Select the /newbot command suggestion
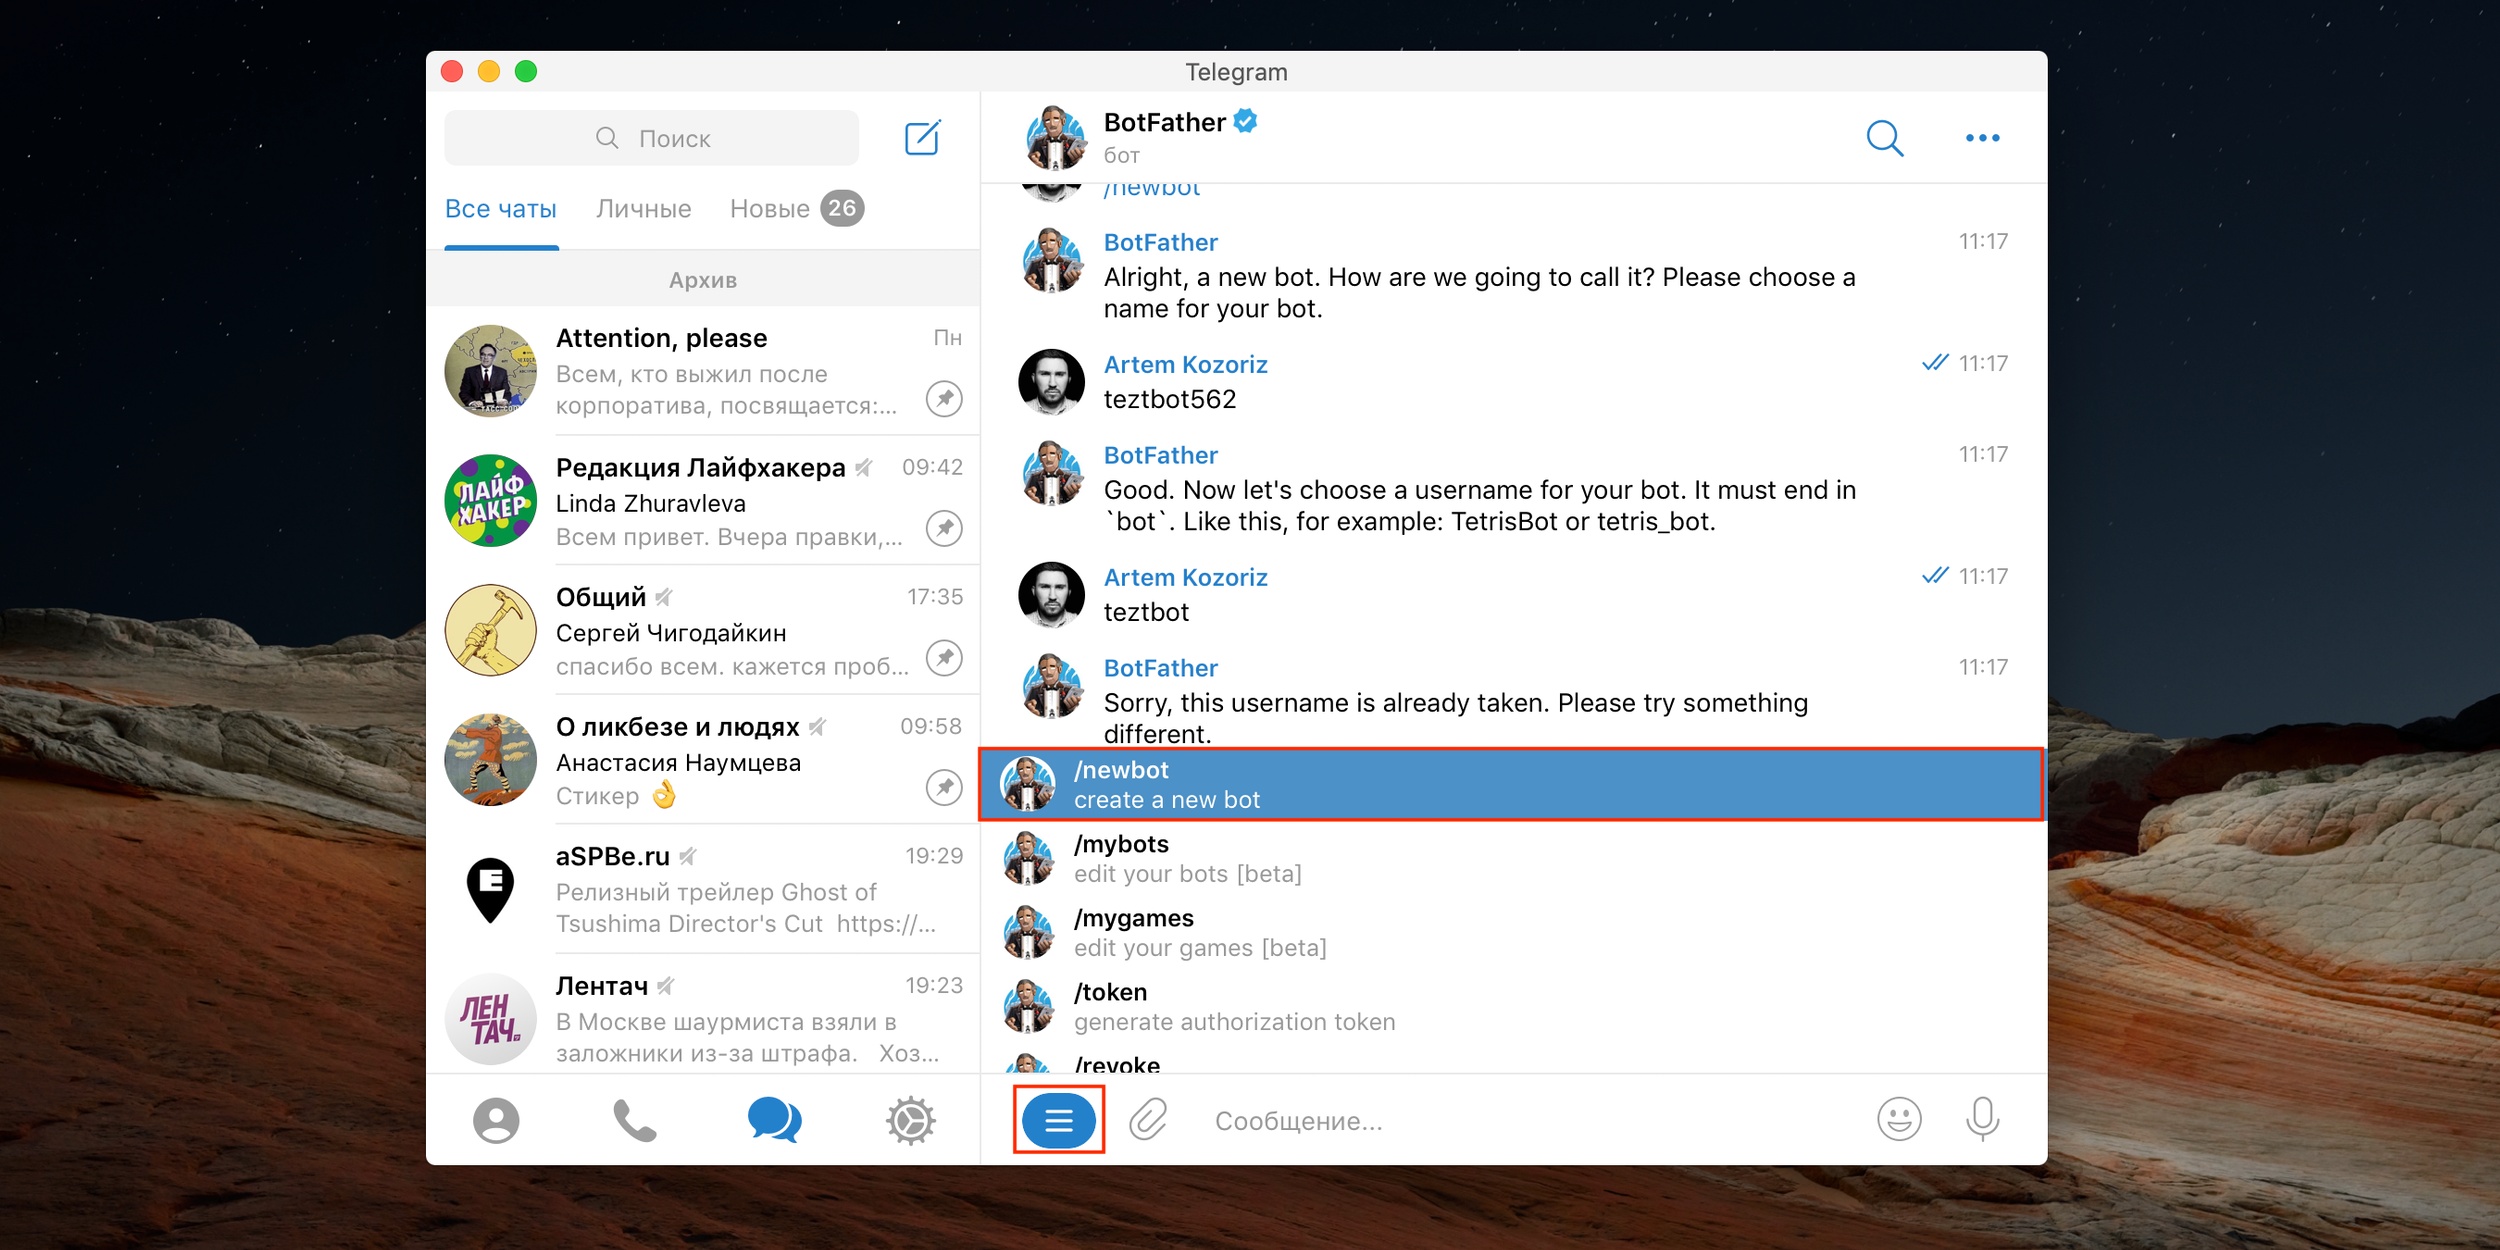The width and height of the screenshot is (2500, 1250). pos(1512,785)
